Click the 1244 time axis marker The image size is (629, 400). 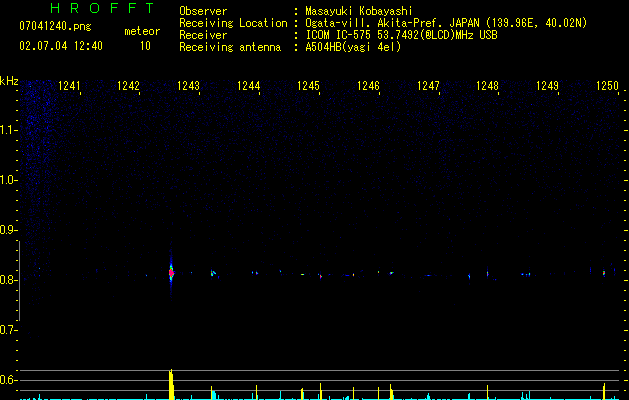pyautogui.click(x=248, y=86)
